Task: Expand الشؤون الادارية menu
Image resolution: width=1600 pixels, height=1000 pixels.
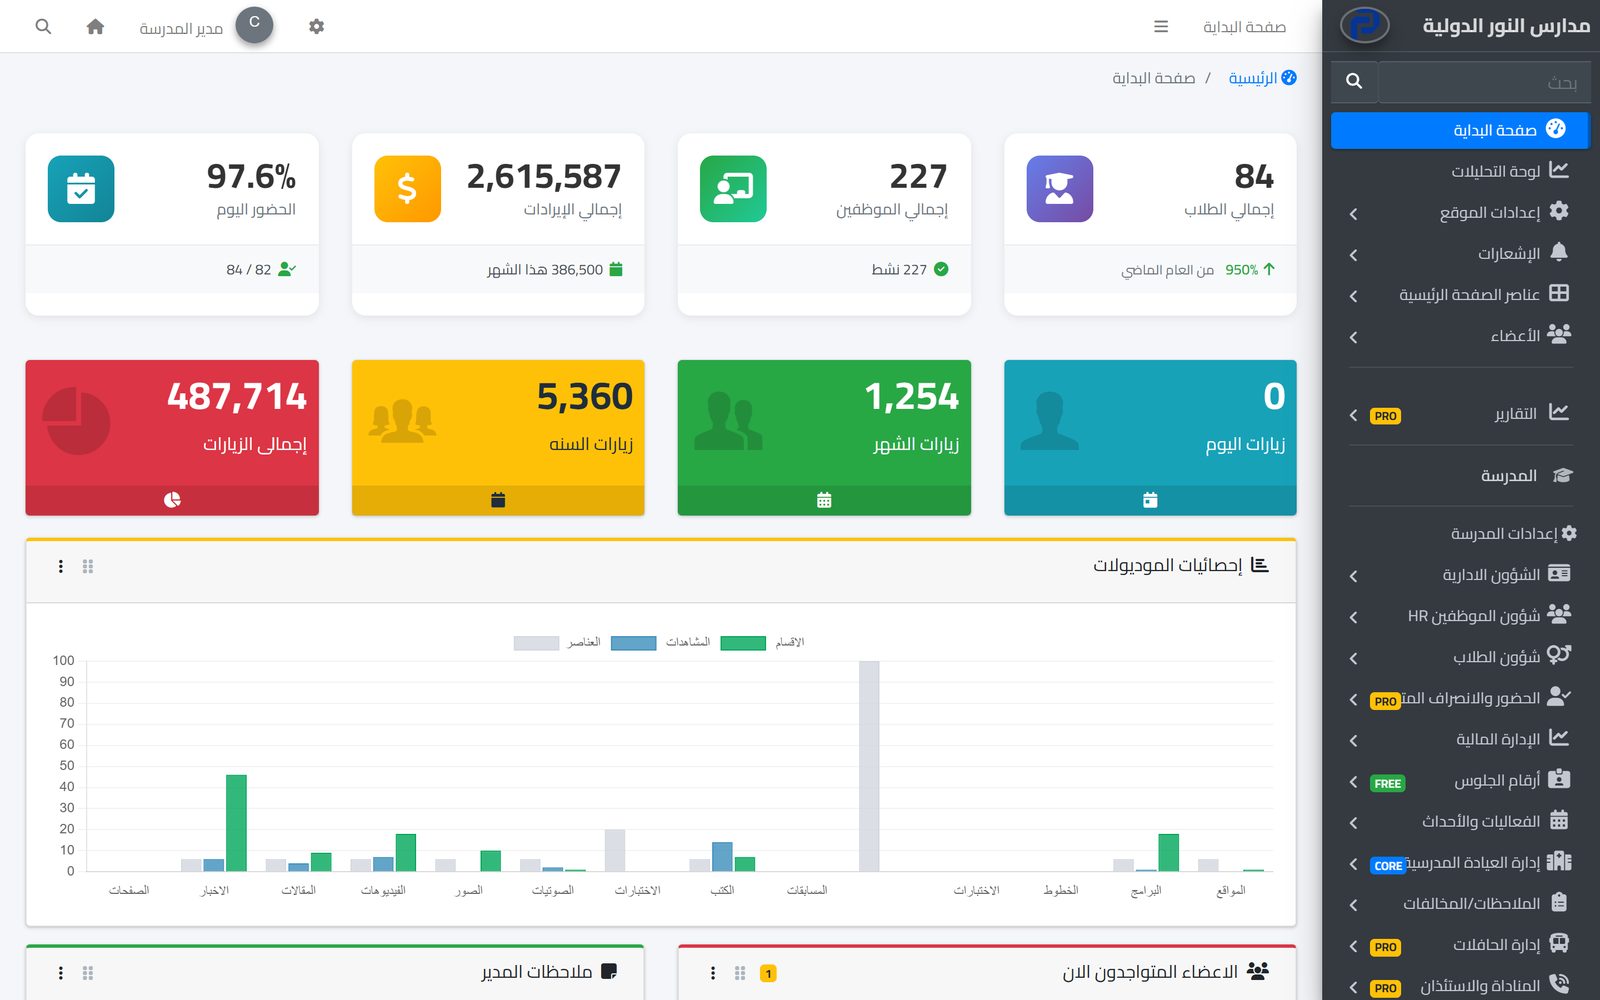Action: click(1460, 575)
